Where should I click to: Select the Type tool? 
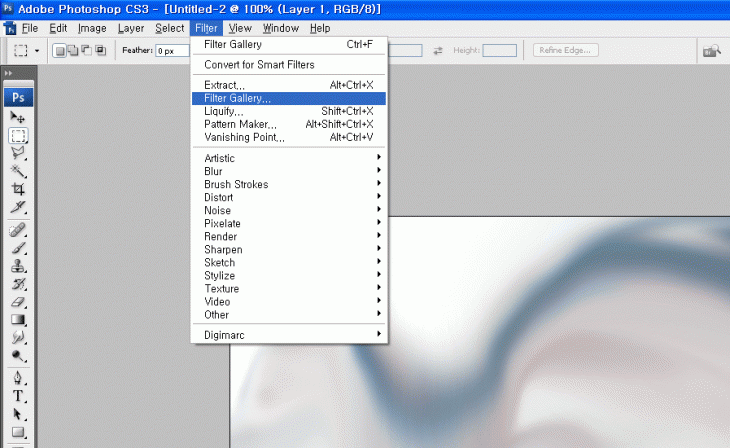[x=18, y=396]
